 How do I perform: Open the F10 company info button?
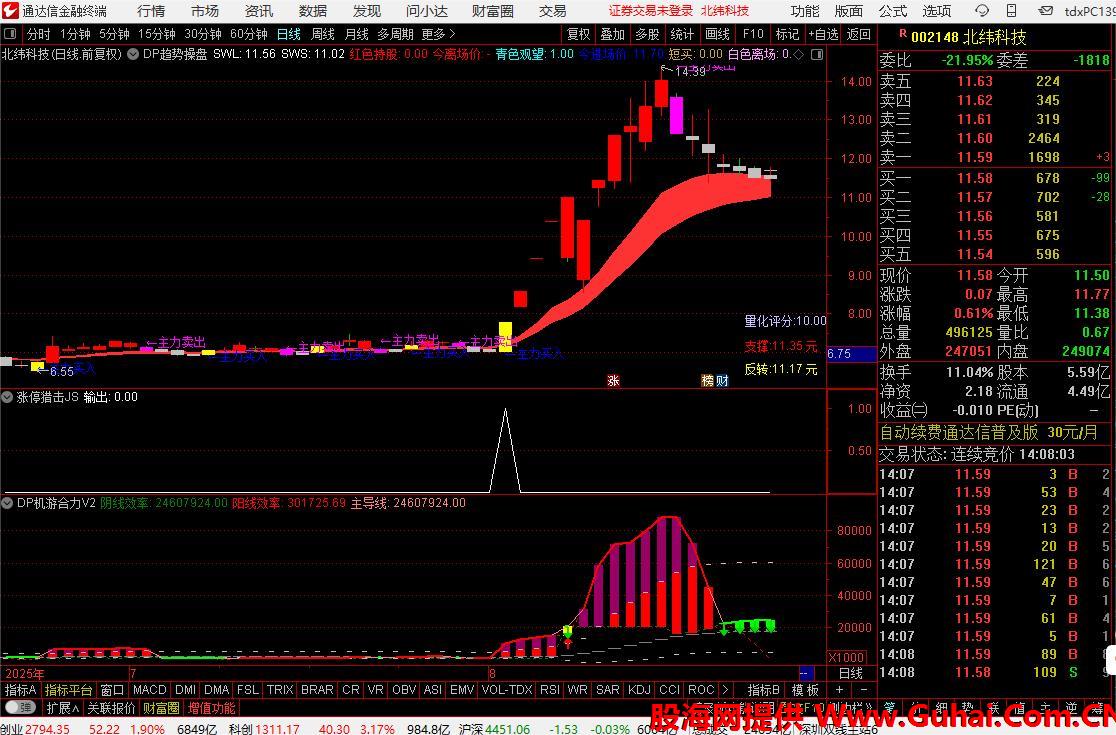point(753,34)
